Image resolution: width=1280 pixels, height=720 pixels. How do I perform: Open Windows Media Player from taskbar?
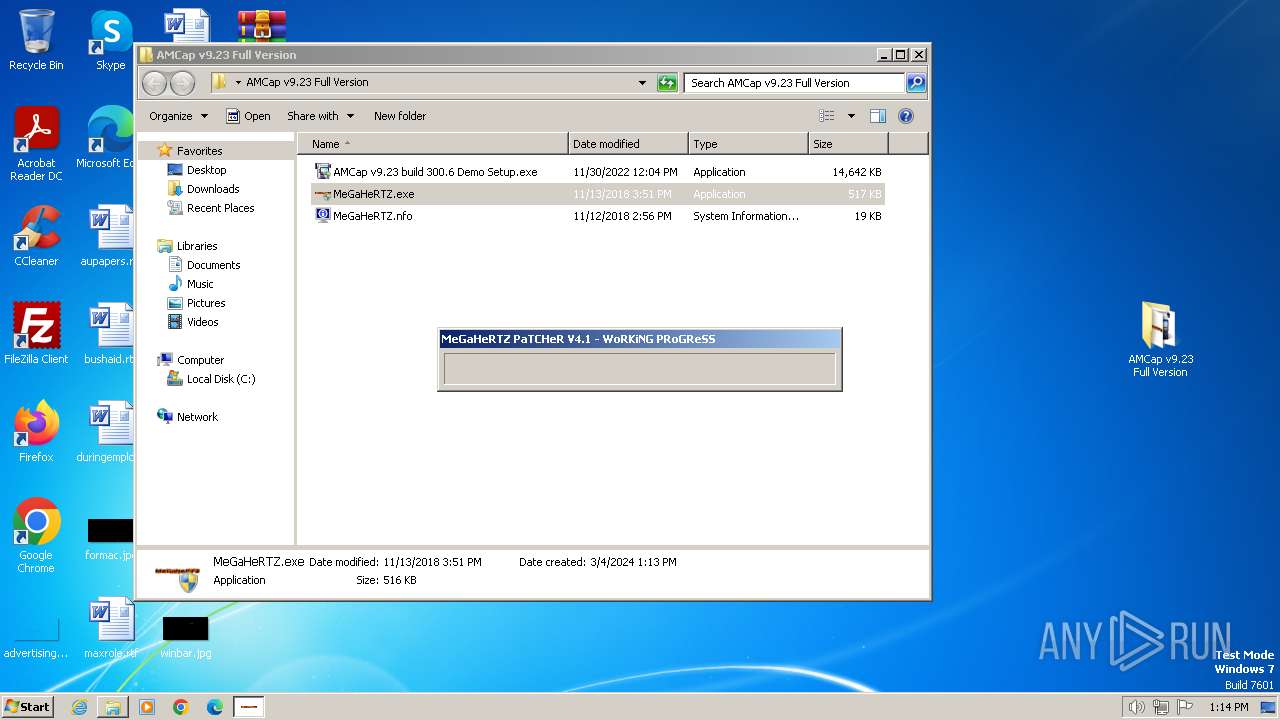[147, 707]
